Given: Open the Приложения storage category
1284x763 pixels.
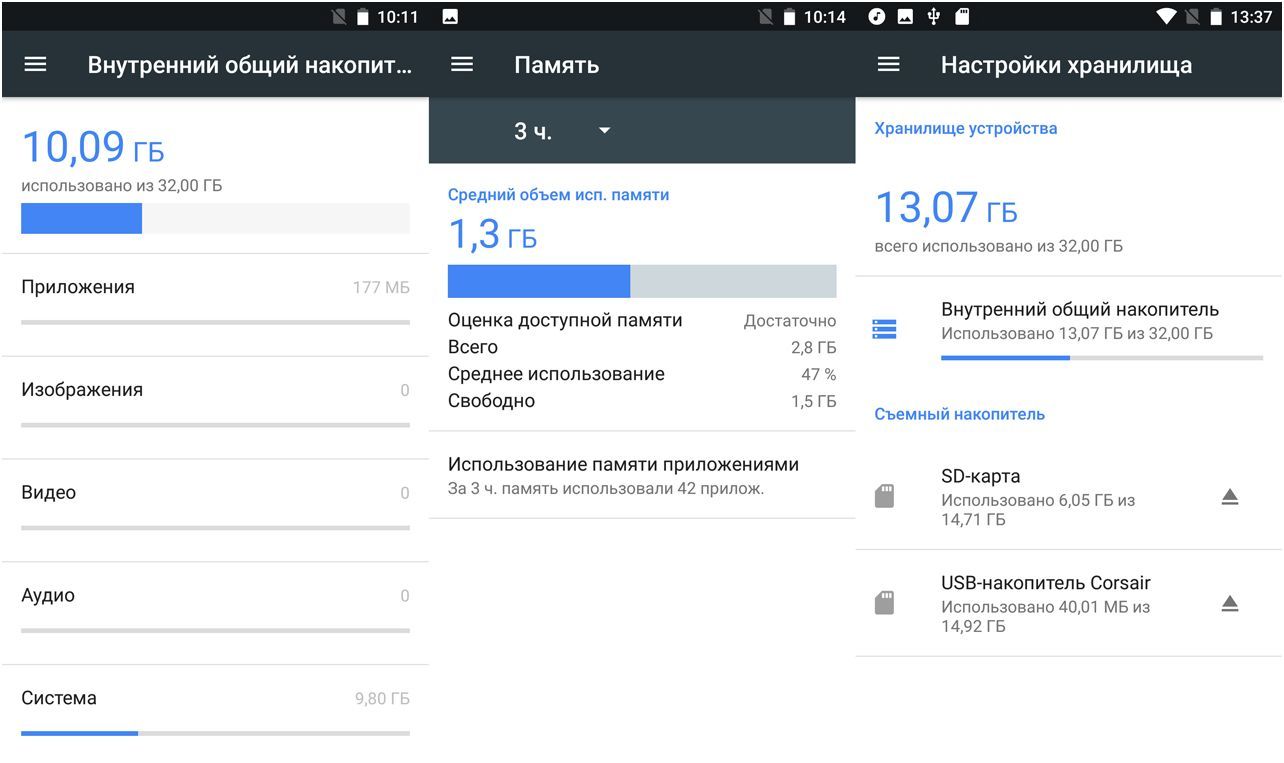Looking at the screenshot, I should point(215,286).
